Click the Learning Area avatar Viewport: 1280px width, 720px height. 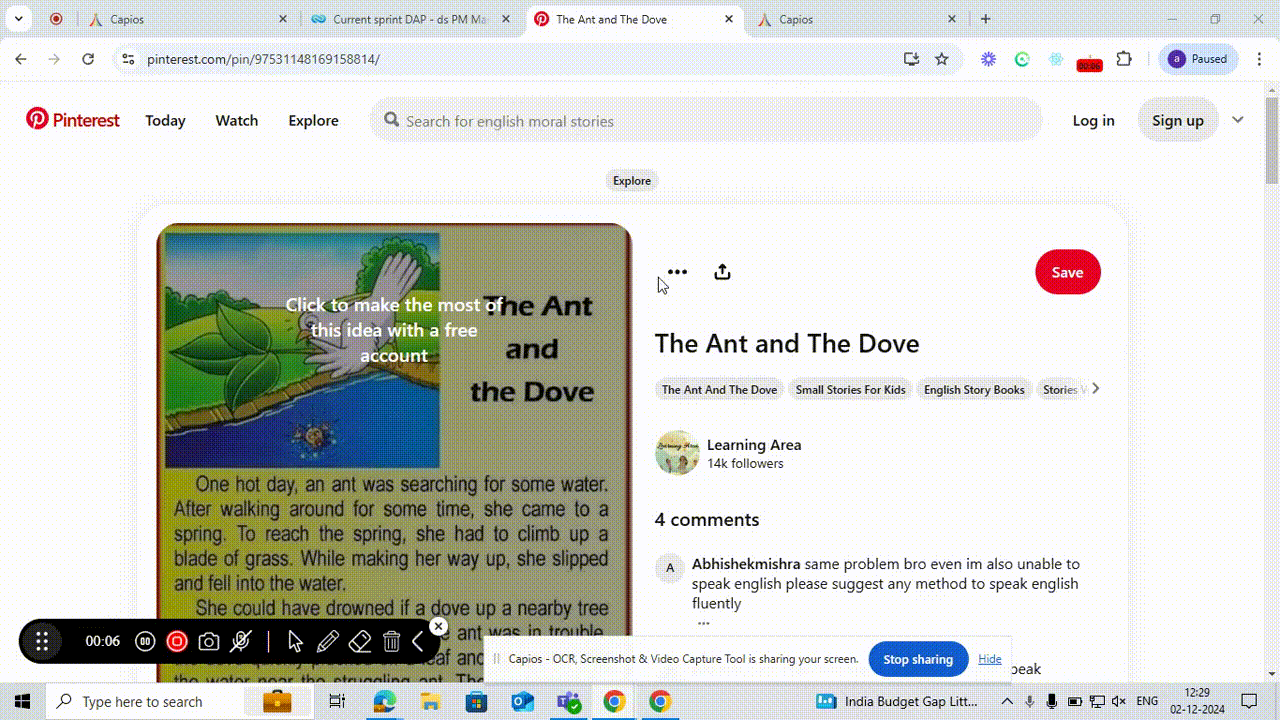click(677, 453)
